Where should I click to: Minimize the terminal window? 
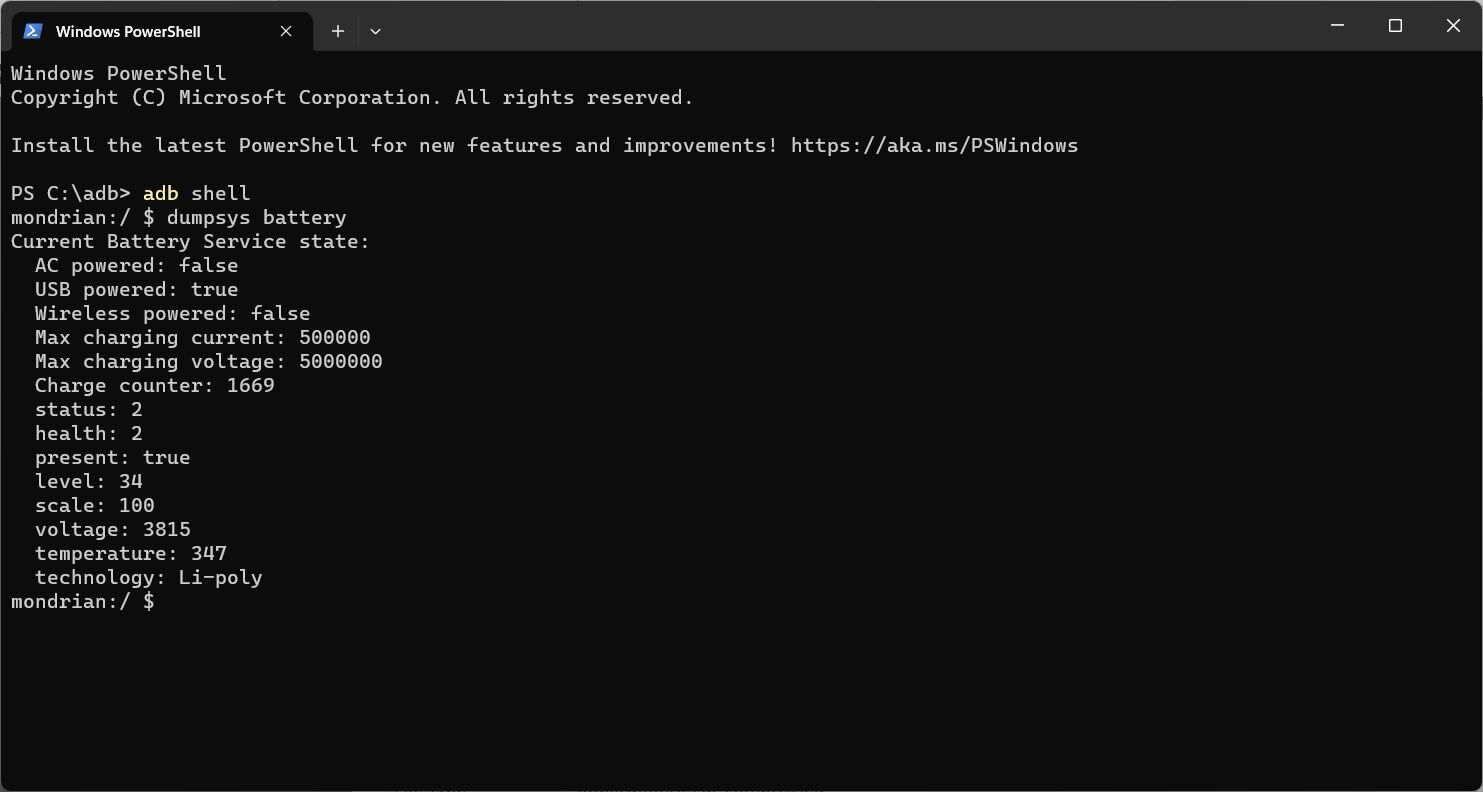click(1338, 26)
